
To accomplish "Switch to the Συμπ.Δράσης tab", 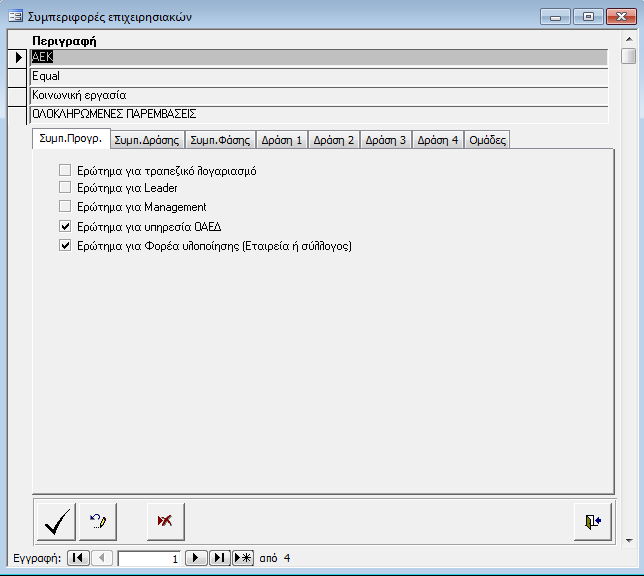I will click(x=146, y=140).
